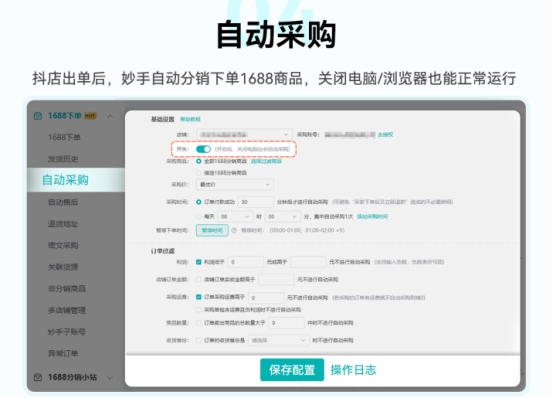Screen dimensions: 554x399
Task: Click the 订单采购运费高于 value input
Action: pos(266,298)
